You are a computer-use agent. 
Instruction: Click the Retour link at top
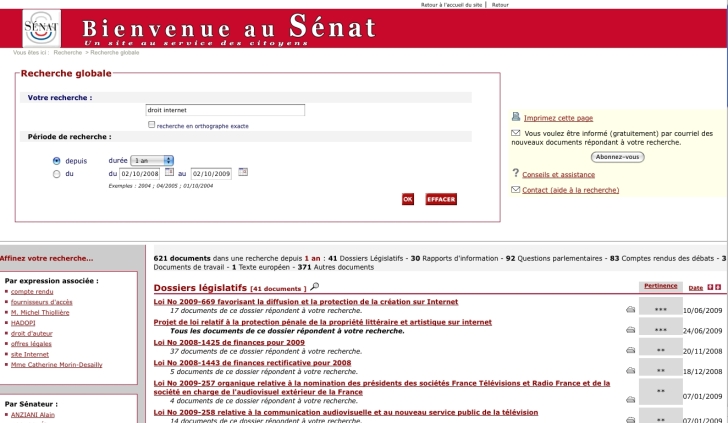[500, 5]
